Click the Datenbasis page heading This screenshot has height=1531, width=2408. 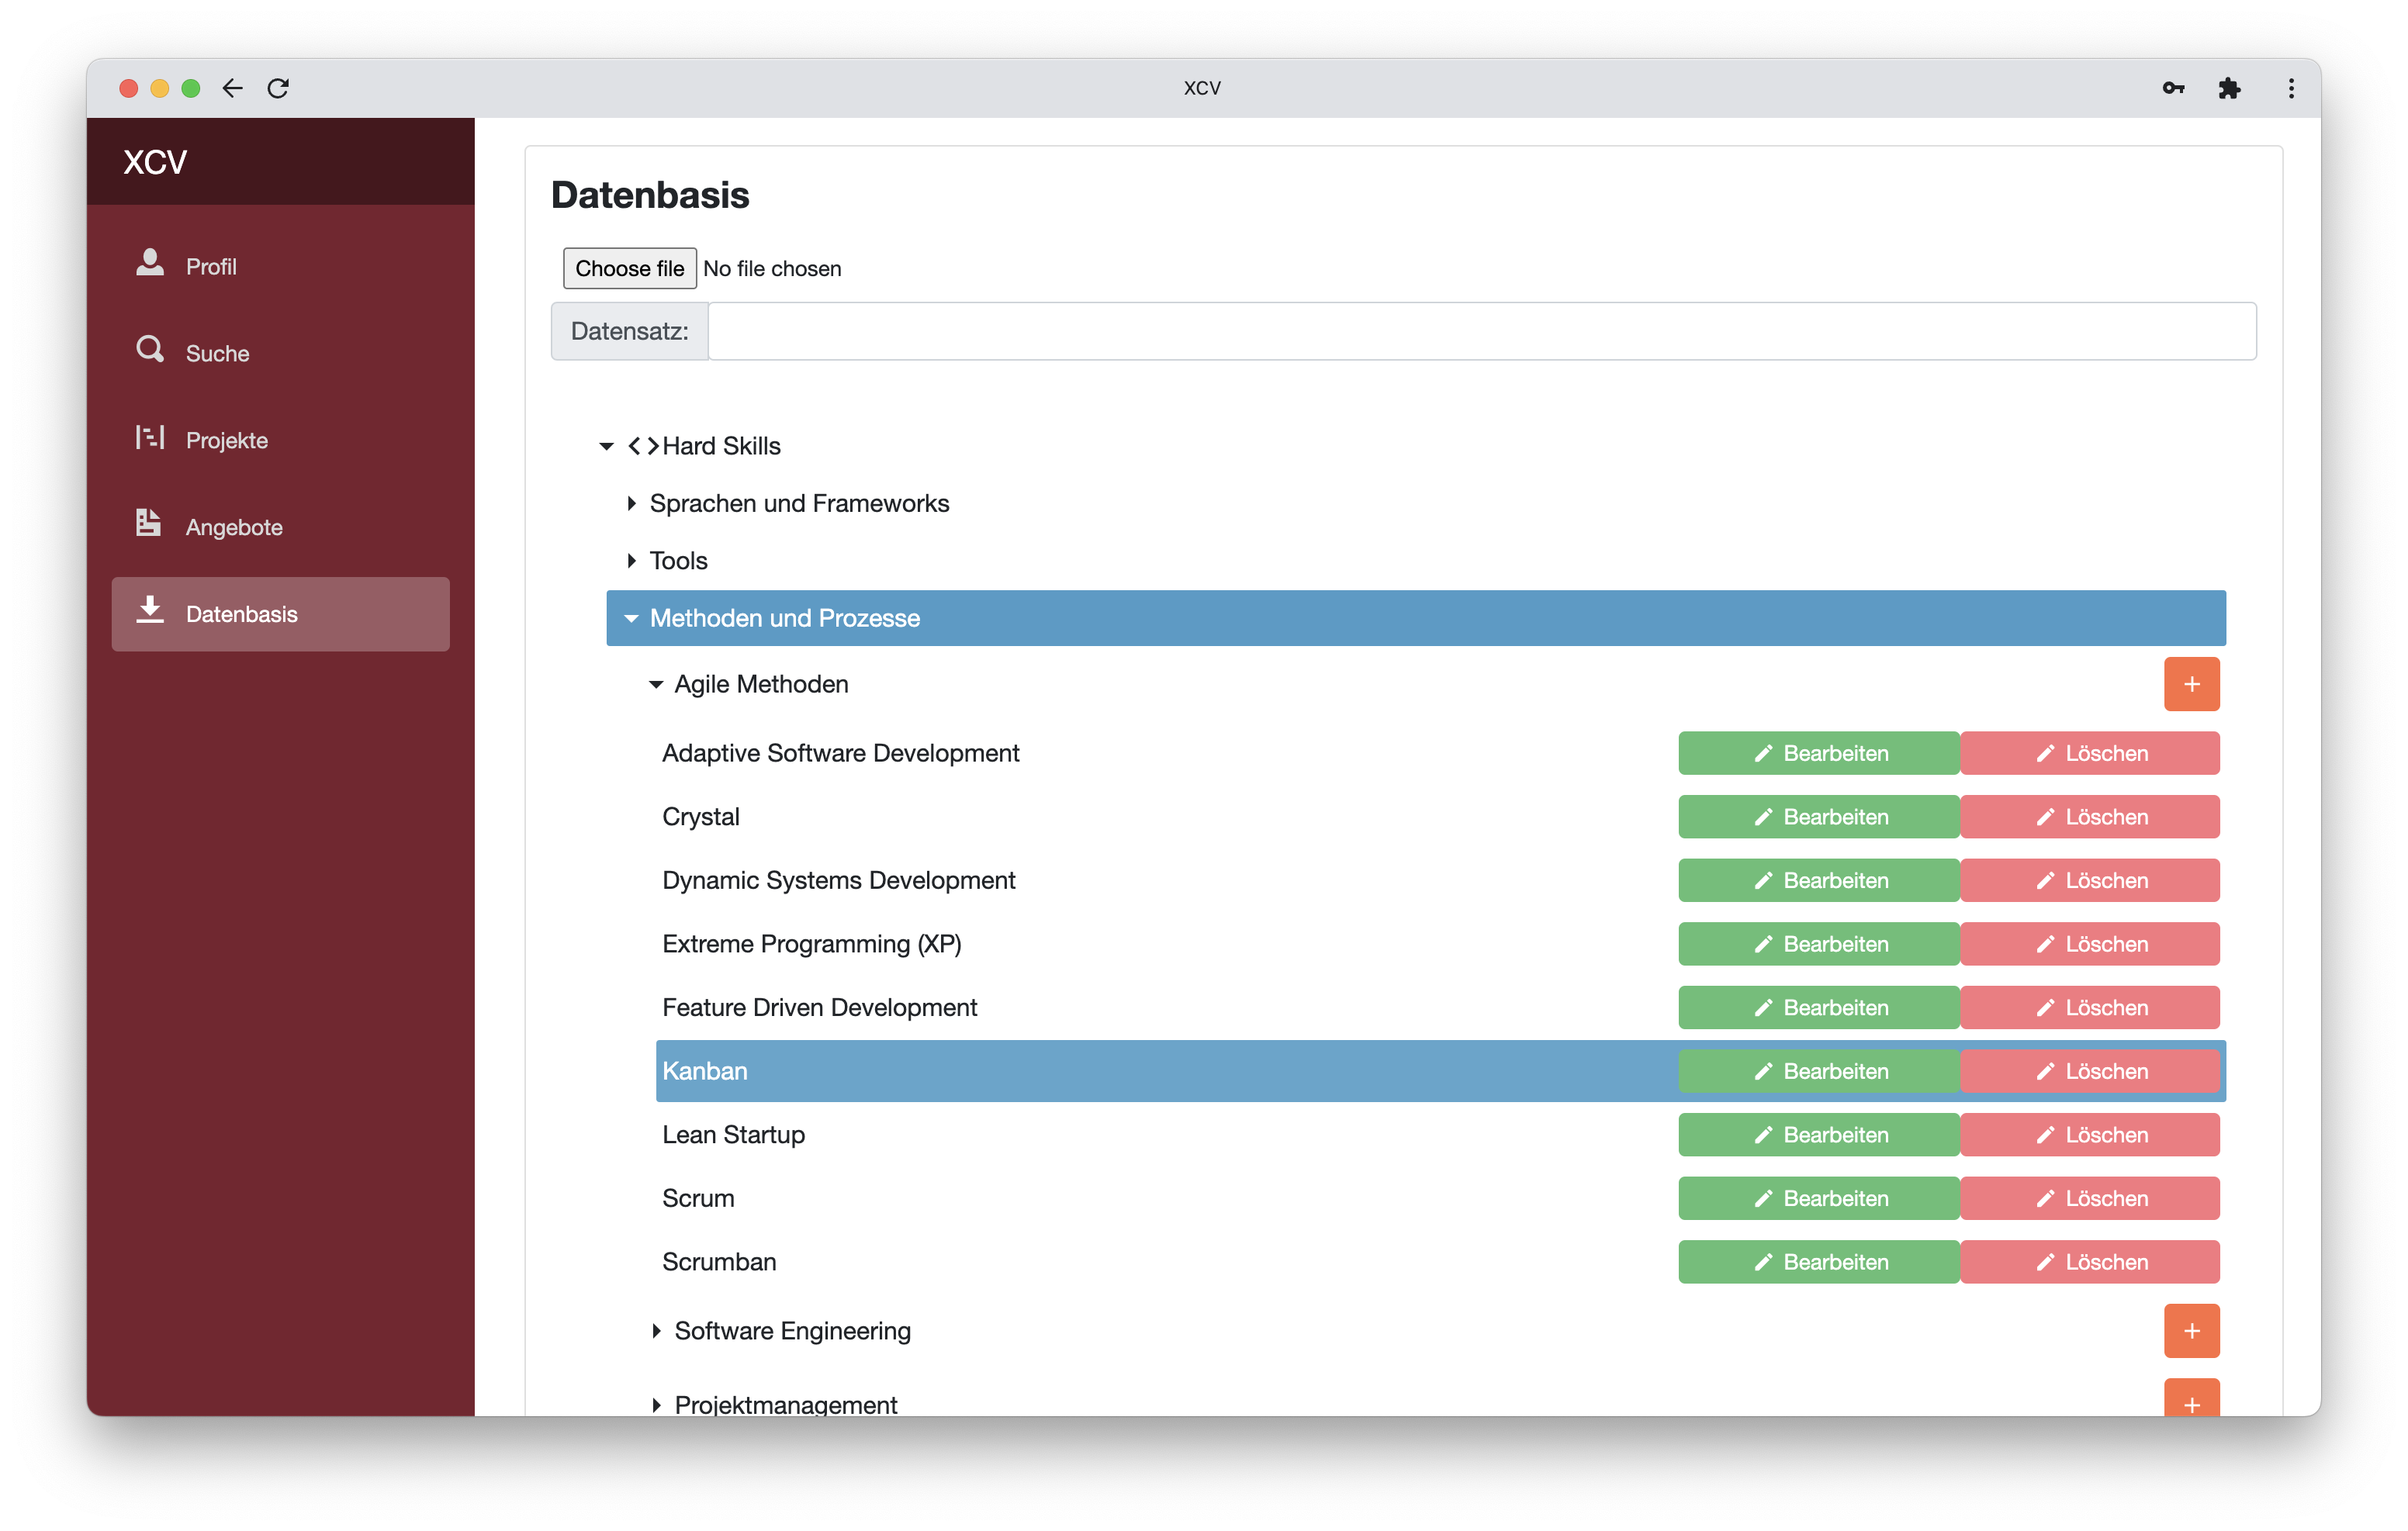click(x=650, y=195)
